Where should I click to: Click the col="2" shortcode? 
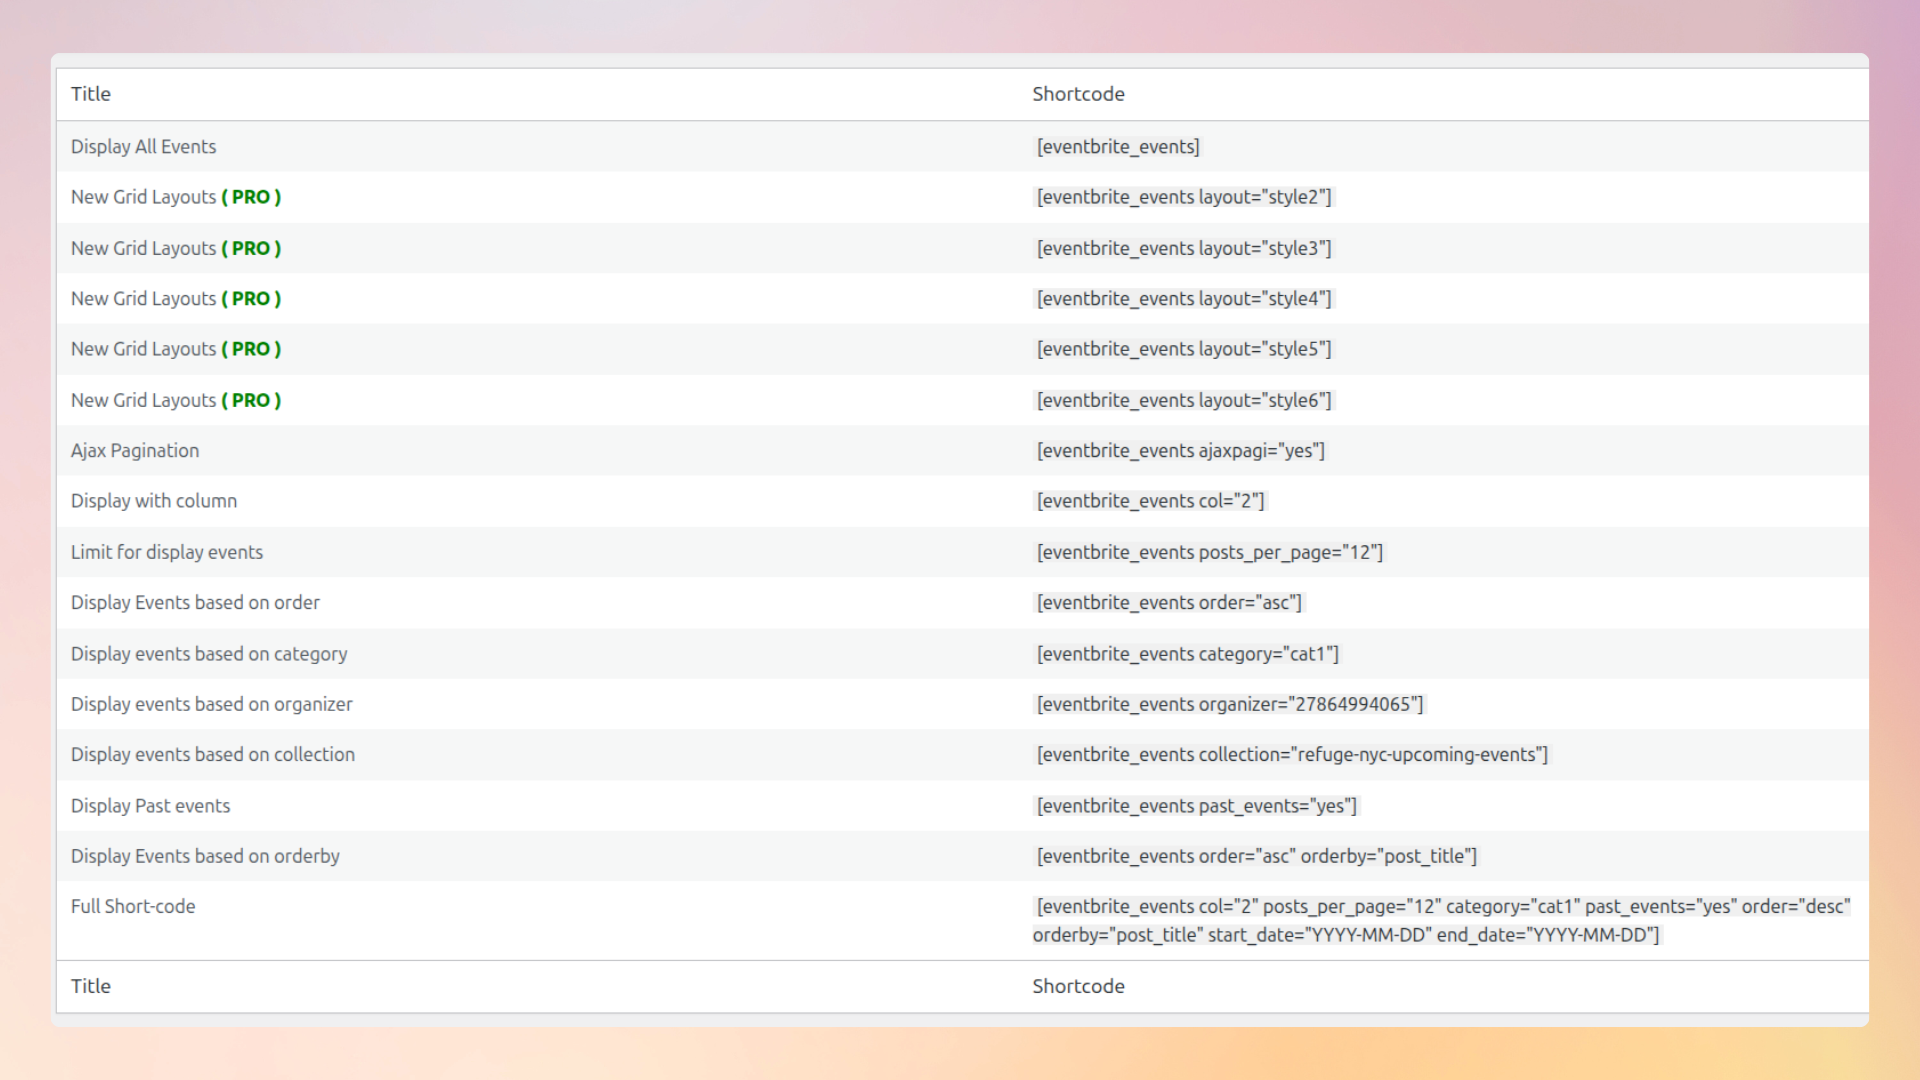click(1150, 500)
